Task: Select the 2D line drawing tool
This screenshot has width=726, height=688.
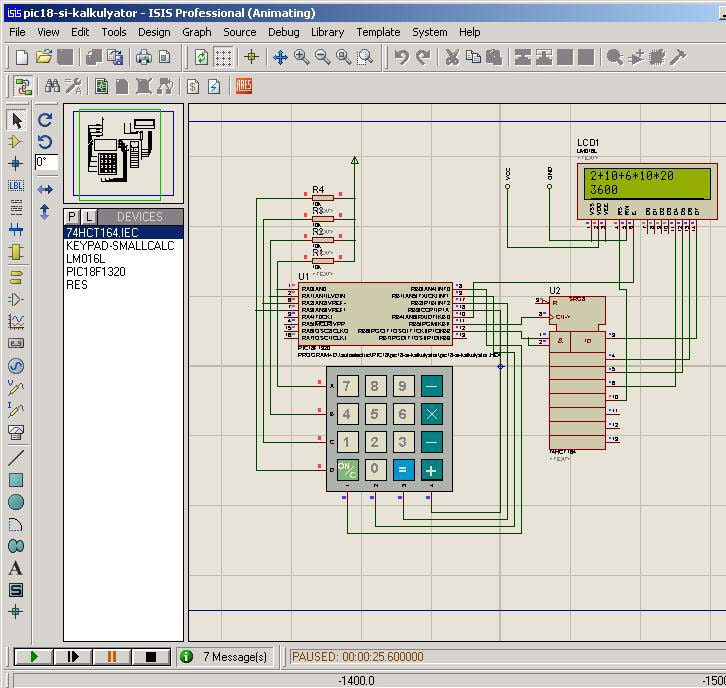Action: click(16, 458)
